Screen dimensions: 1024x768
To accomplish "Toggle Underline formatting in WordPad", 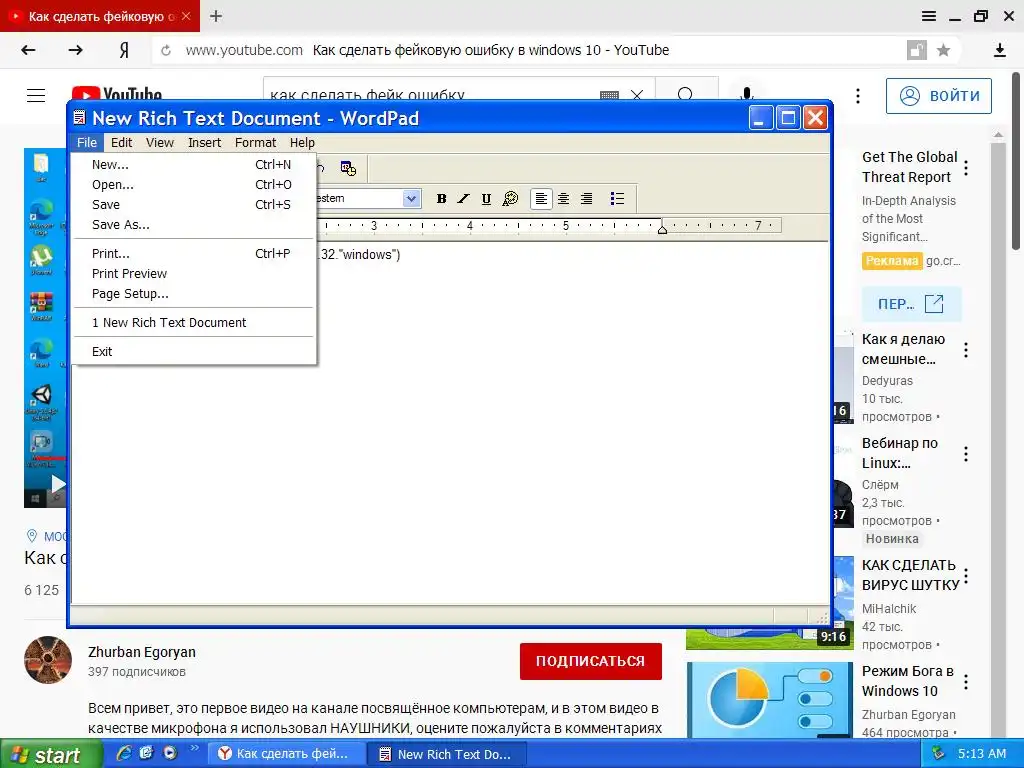I will (486, 199).
